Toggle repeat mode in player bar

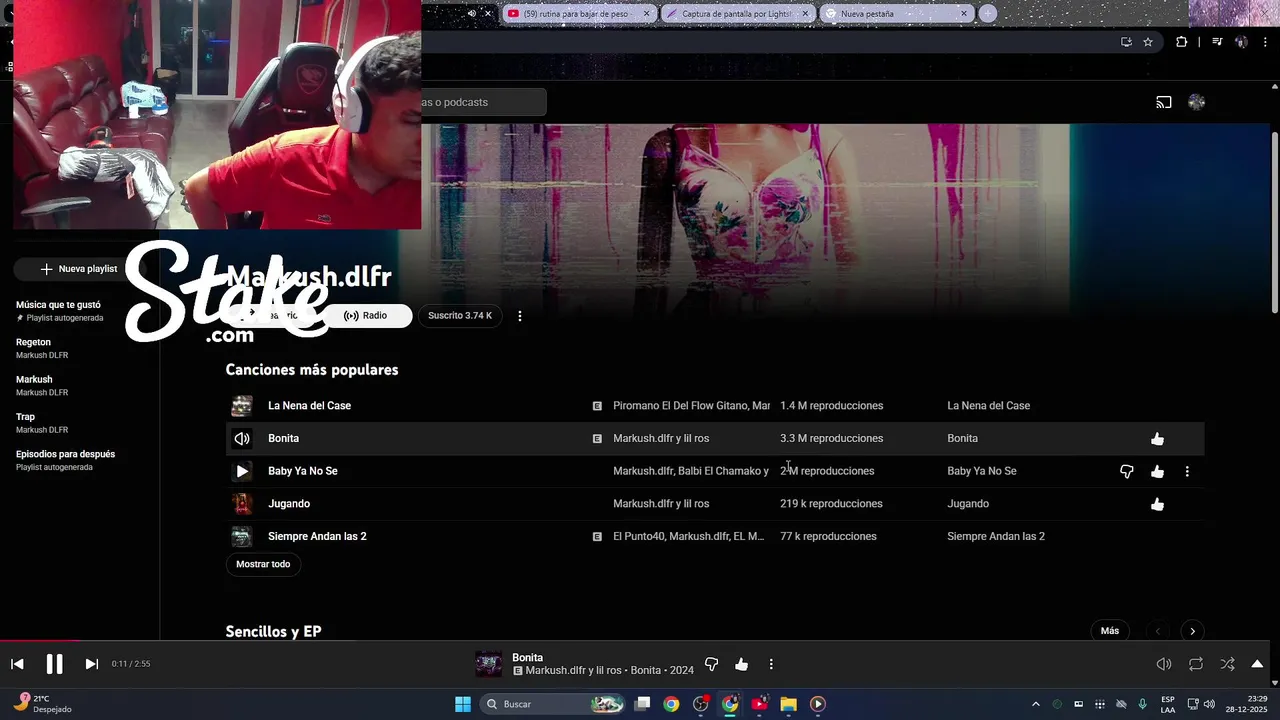1196,664
